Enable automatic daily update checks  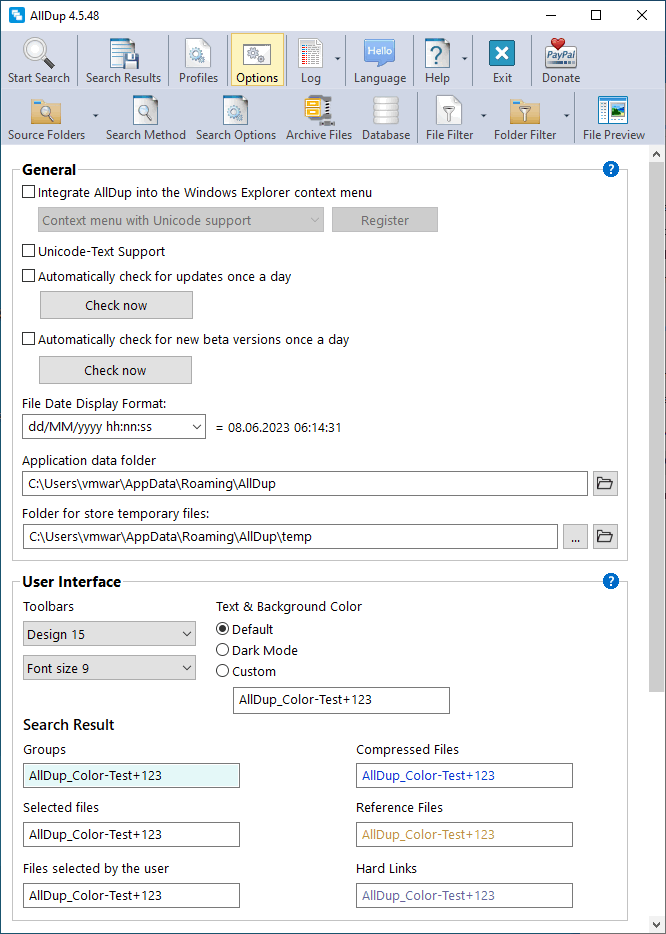(27, 275)
